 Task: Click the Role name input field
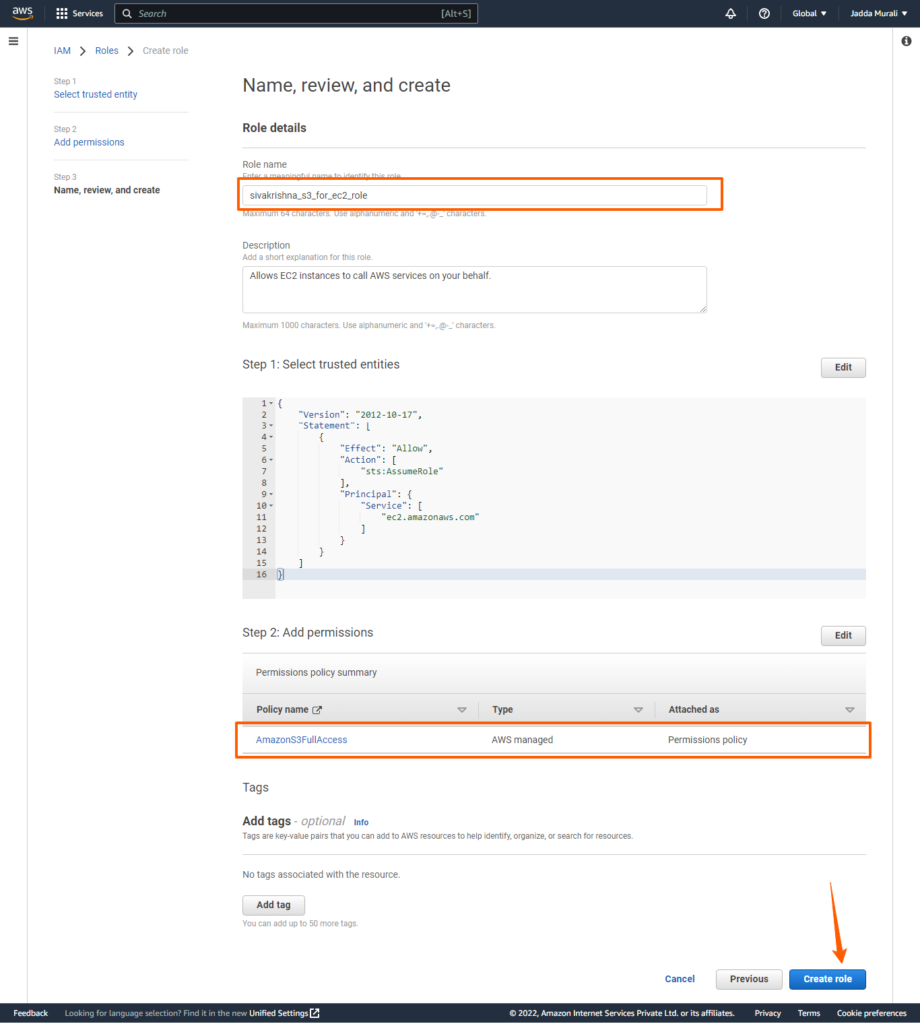click(474, 195)
